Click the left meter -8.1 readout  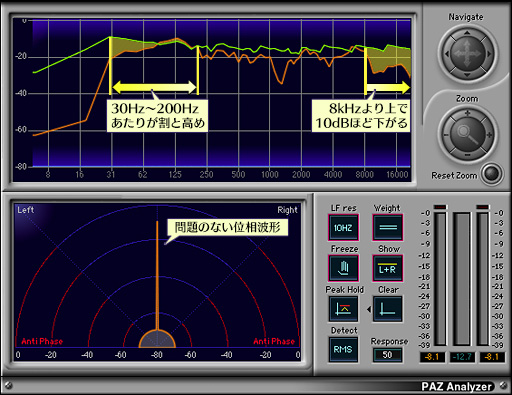pyautogui.click(x=432, y=357)
